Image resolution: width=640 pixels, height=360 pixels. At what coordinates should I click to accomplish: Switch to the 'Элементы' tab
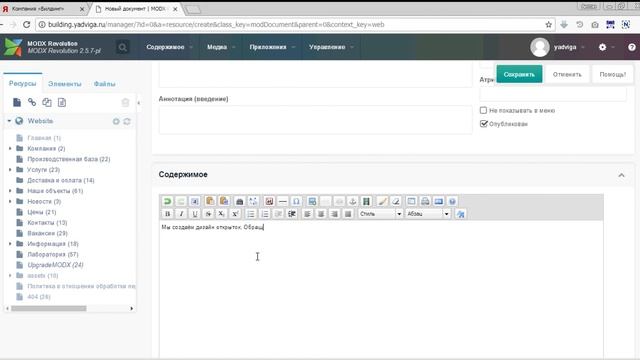click(x=65, y=84)
